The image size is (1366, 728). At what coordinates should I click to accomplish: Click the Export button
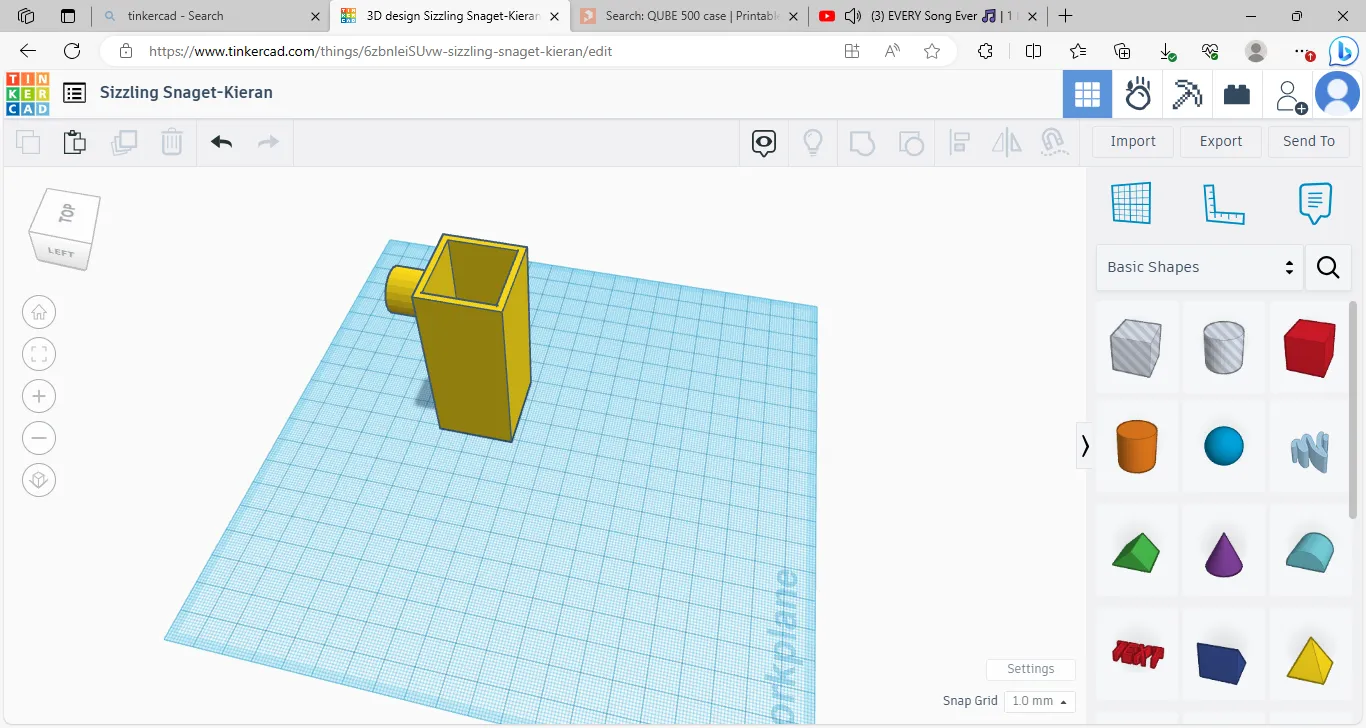coord(1220,141)
